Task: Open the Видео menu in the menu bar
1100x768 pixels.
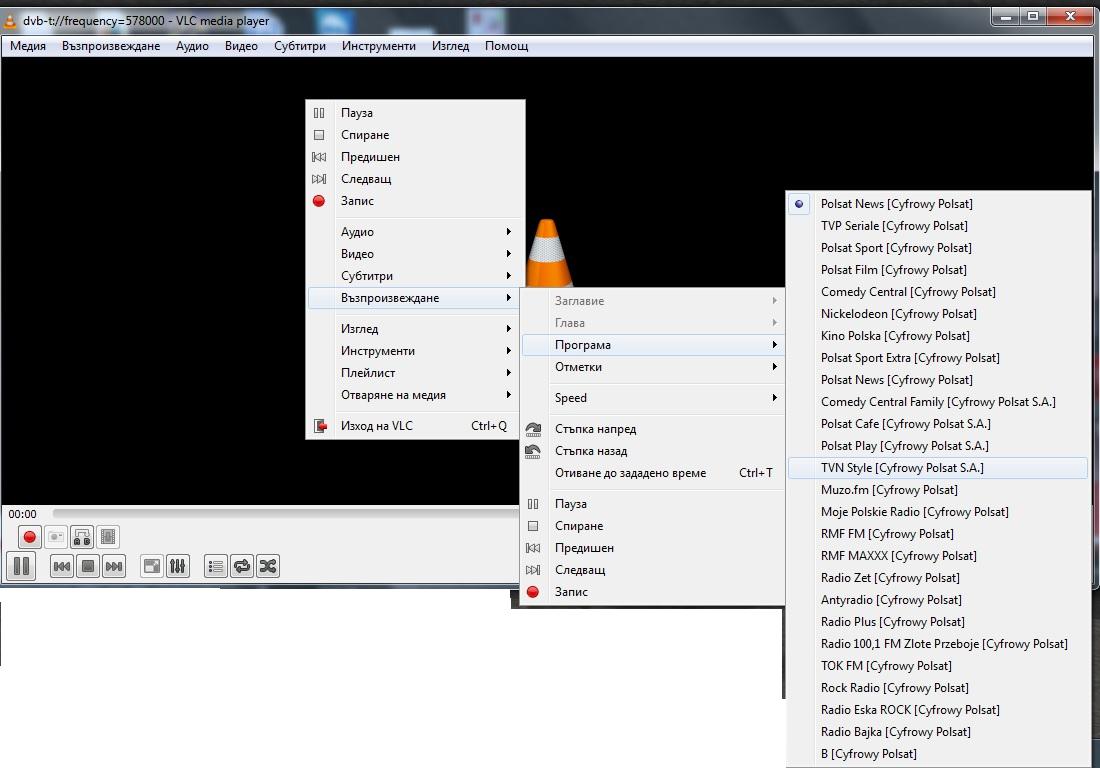Action: point(241,46)
